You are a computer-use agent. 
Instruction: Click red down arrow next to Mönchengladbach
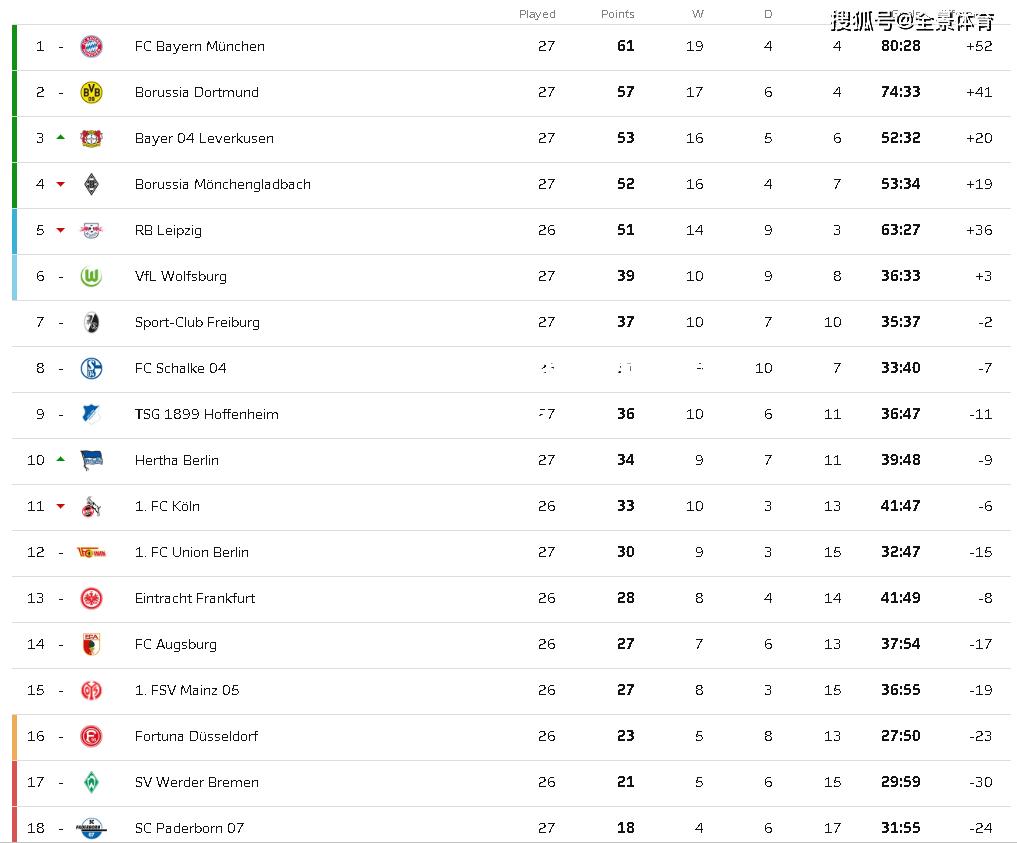(61, 184)
